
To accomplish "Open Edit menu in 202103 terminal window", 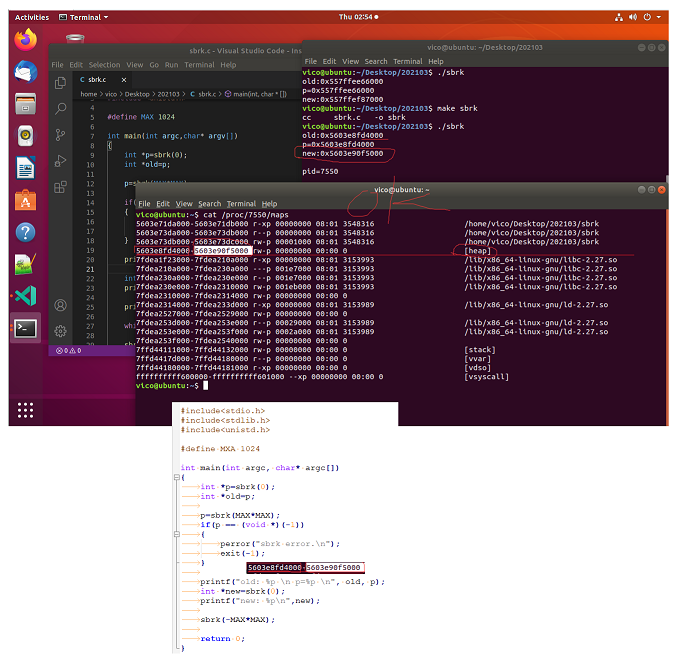I will 329,62.
